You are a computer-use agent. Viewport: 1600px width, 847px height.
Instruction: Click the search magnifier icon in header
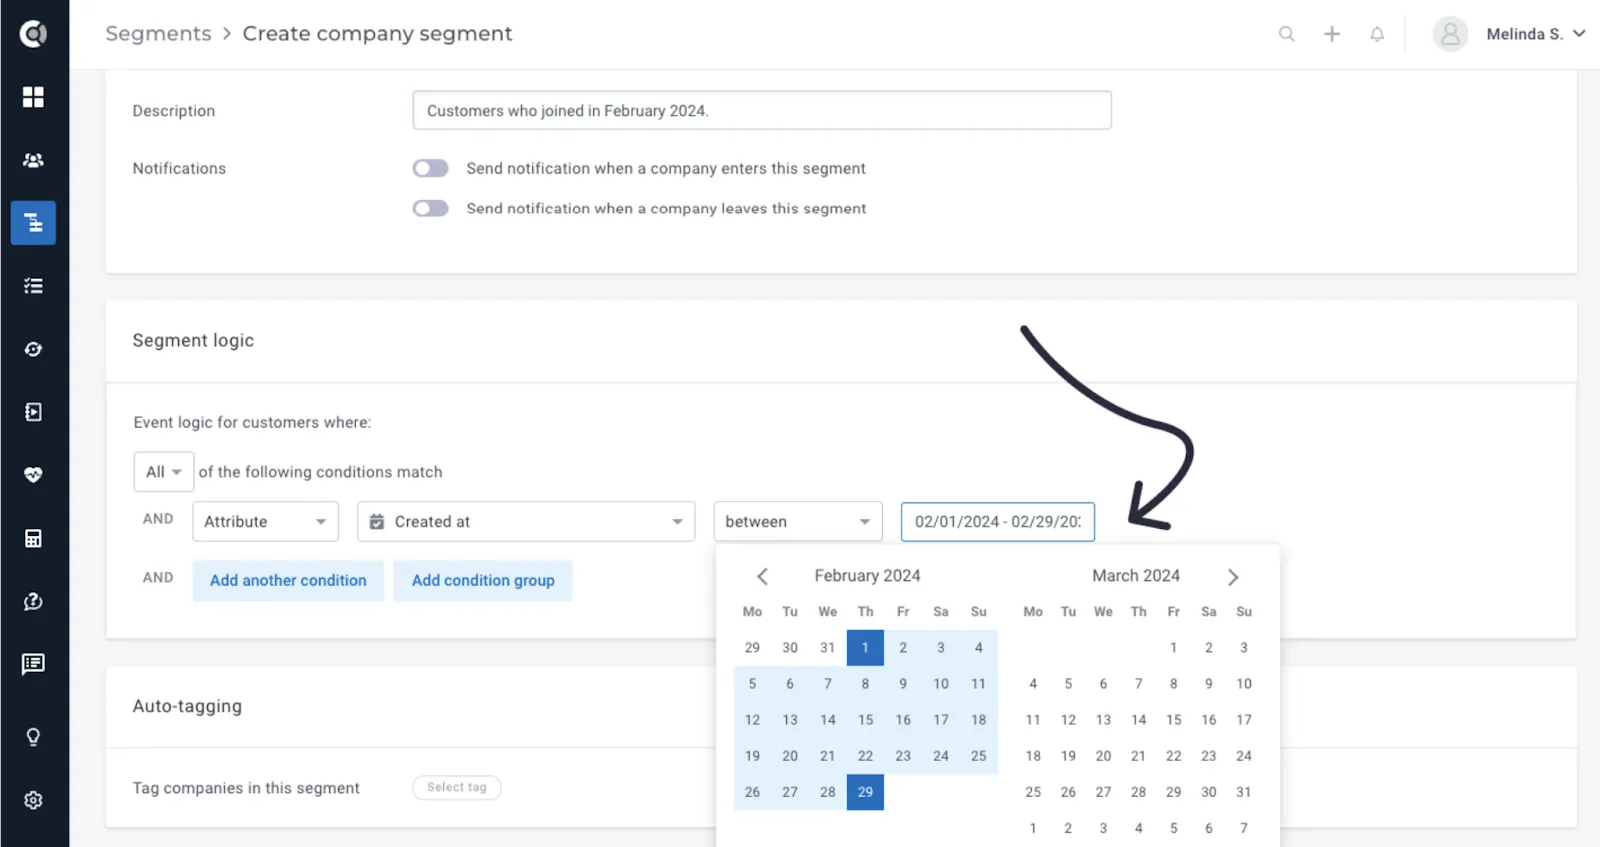pos(1287,34)
